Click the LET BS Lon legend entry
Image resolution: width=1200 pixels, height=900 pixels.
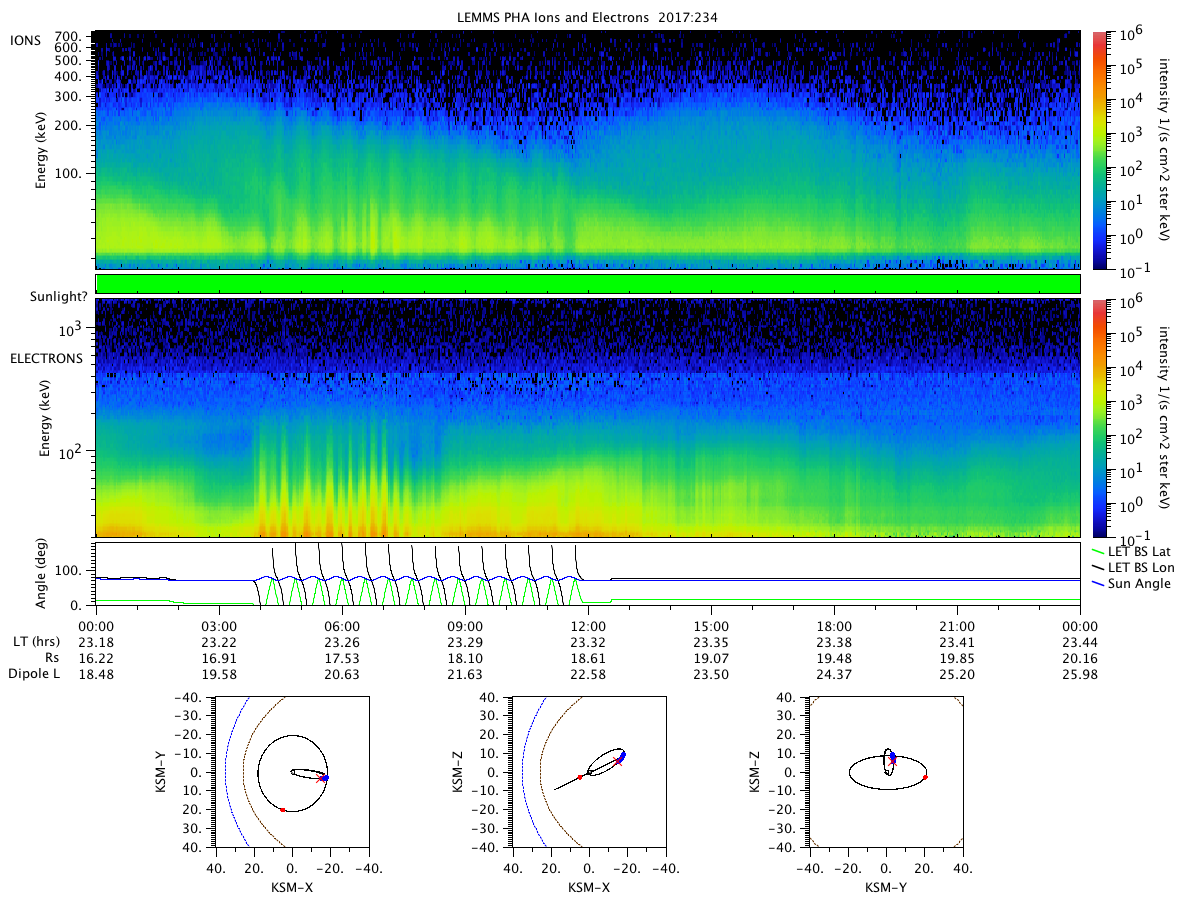click(1134, 567)
